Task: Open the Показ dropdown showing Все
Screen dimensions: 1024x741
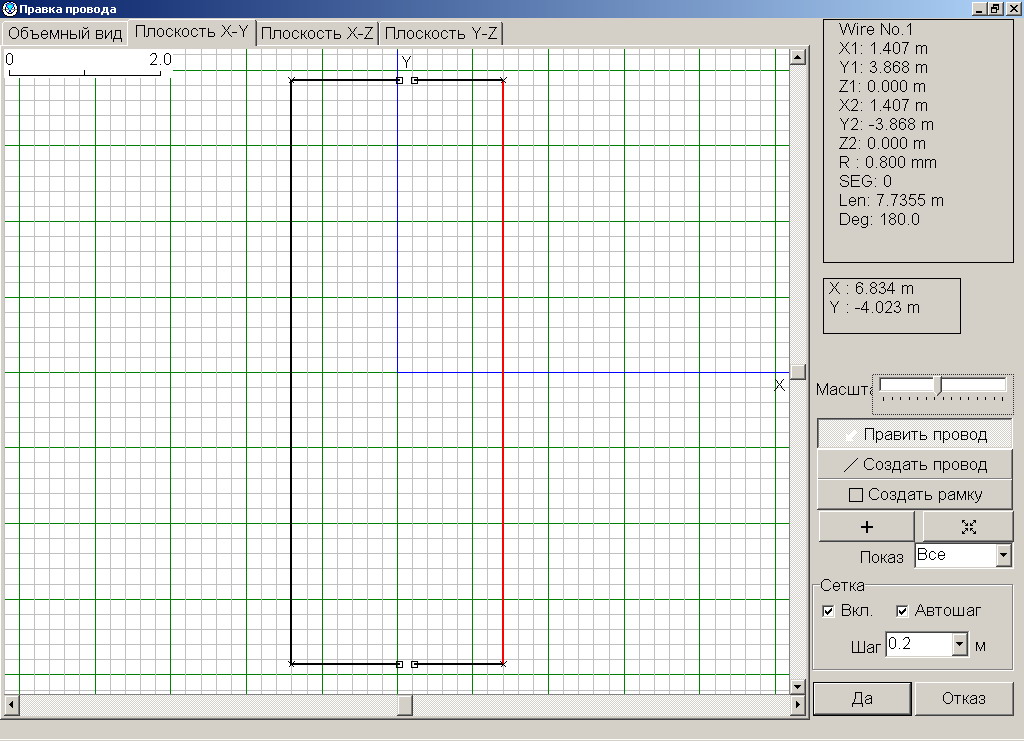Action: pyautogui.click(x=1003, y=555)
